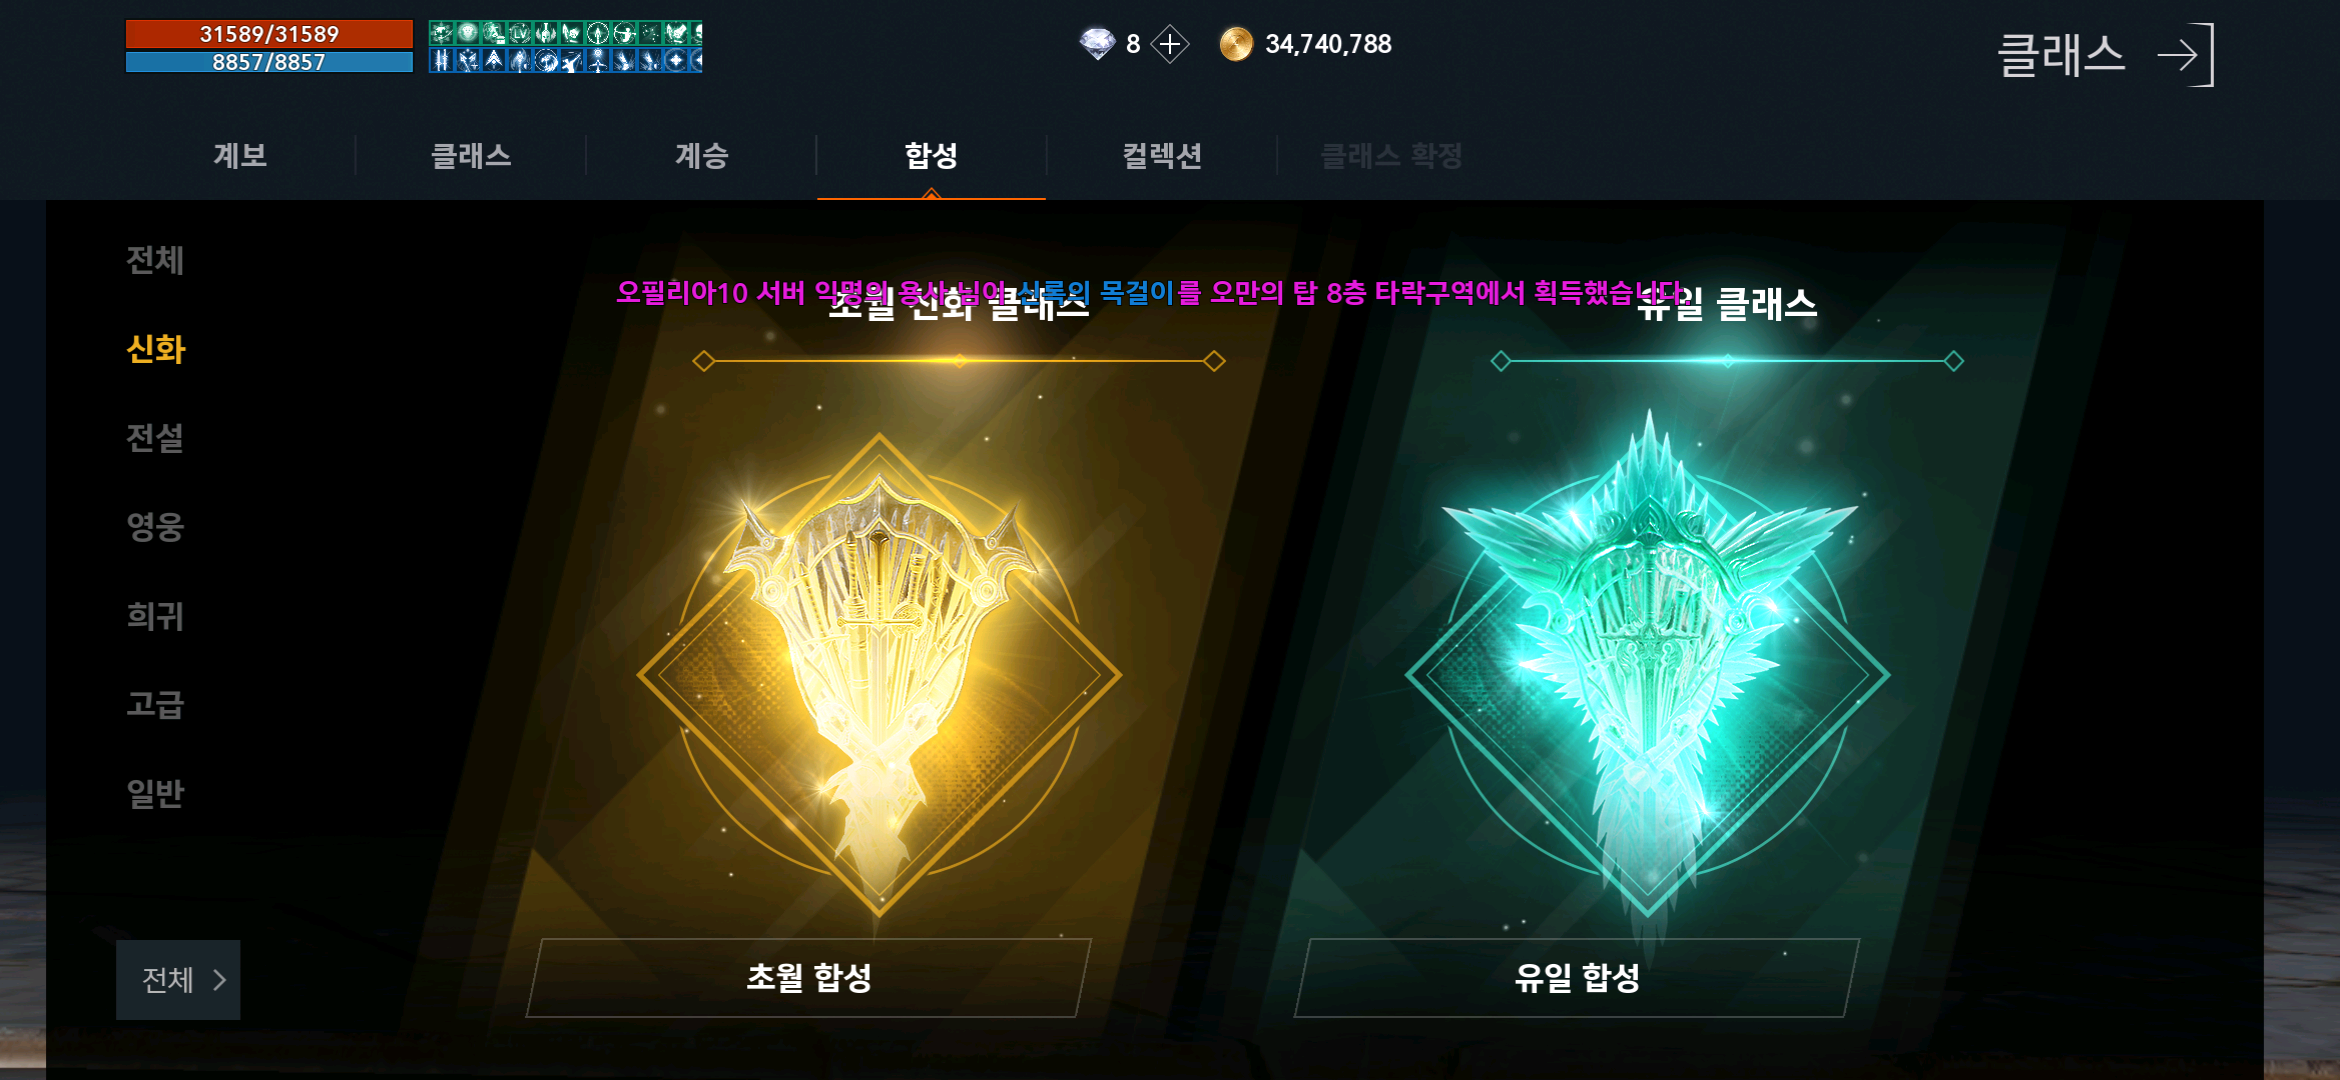This screenshot has height=1080, width=2340.
Task: Select 희귀 grade in sidebar
Action: 155,616
